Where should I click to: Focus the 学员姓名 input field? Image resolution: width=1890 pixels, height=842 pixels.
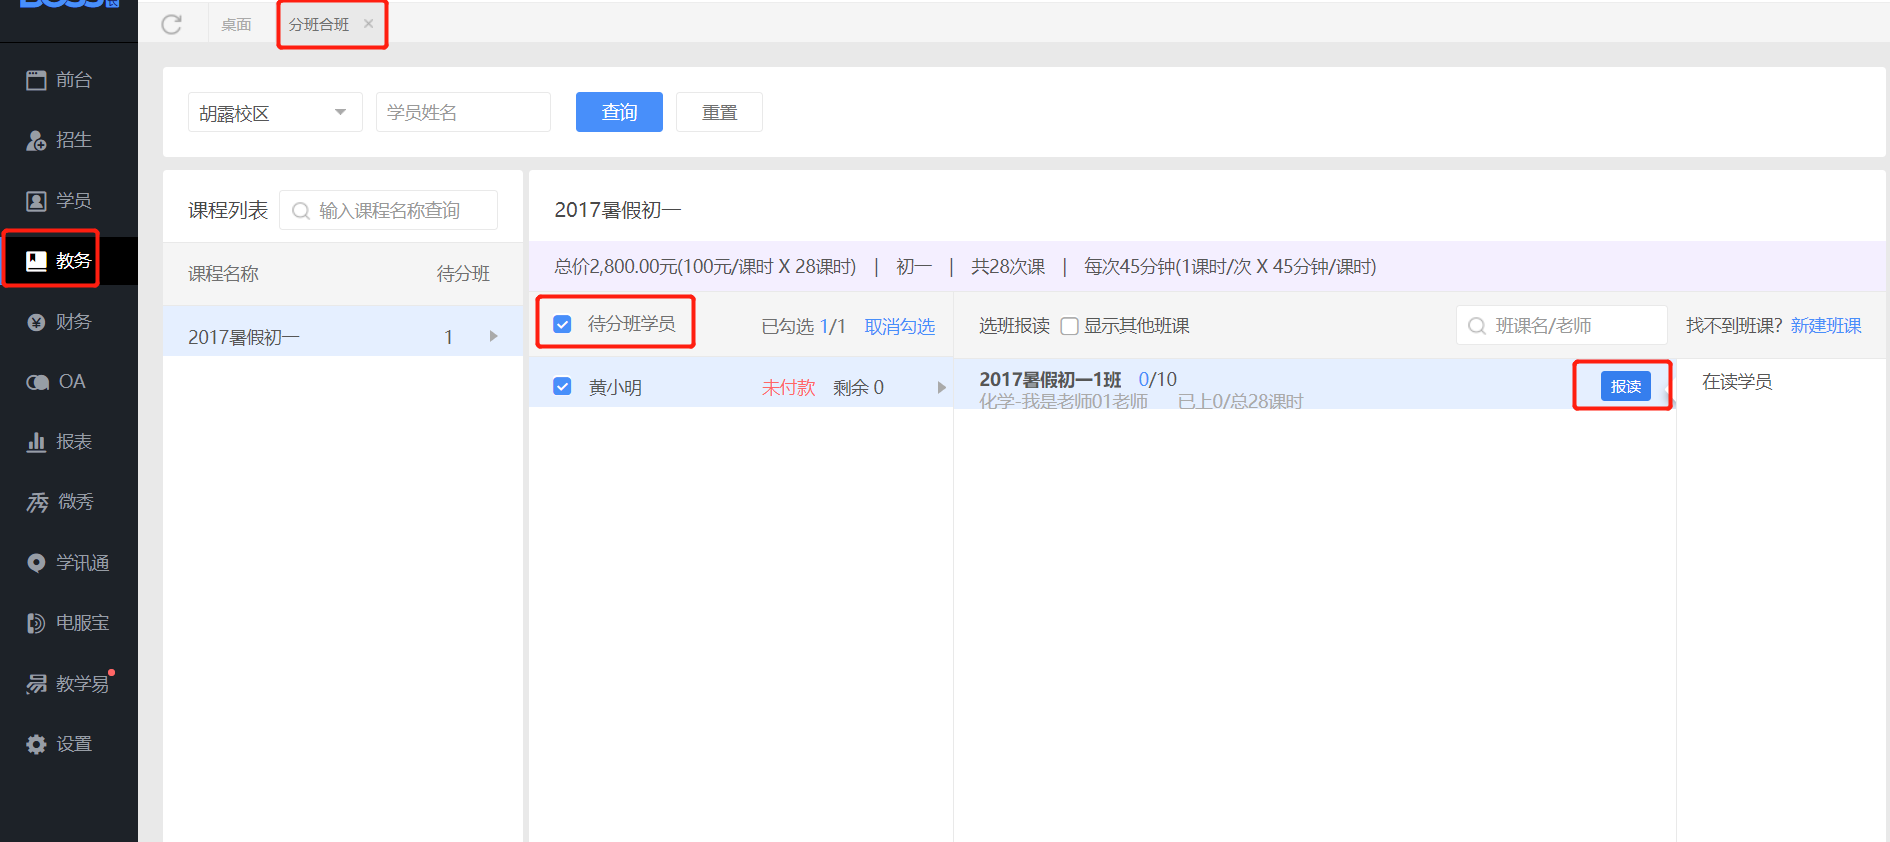point(463,112)
